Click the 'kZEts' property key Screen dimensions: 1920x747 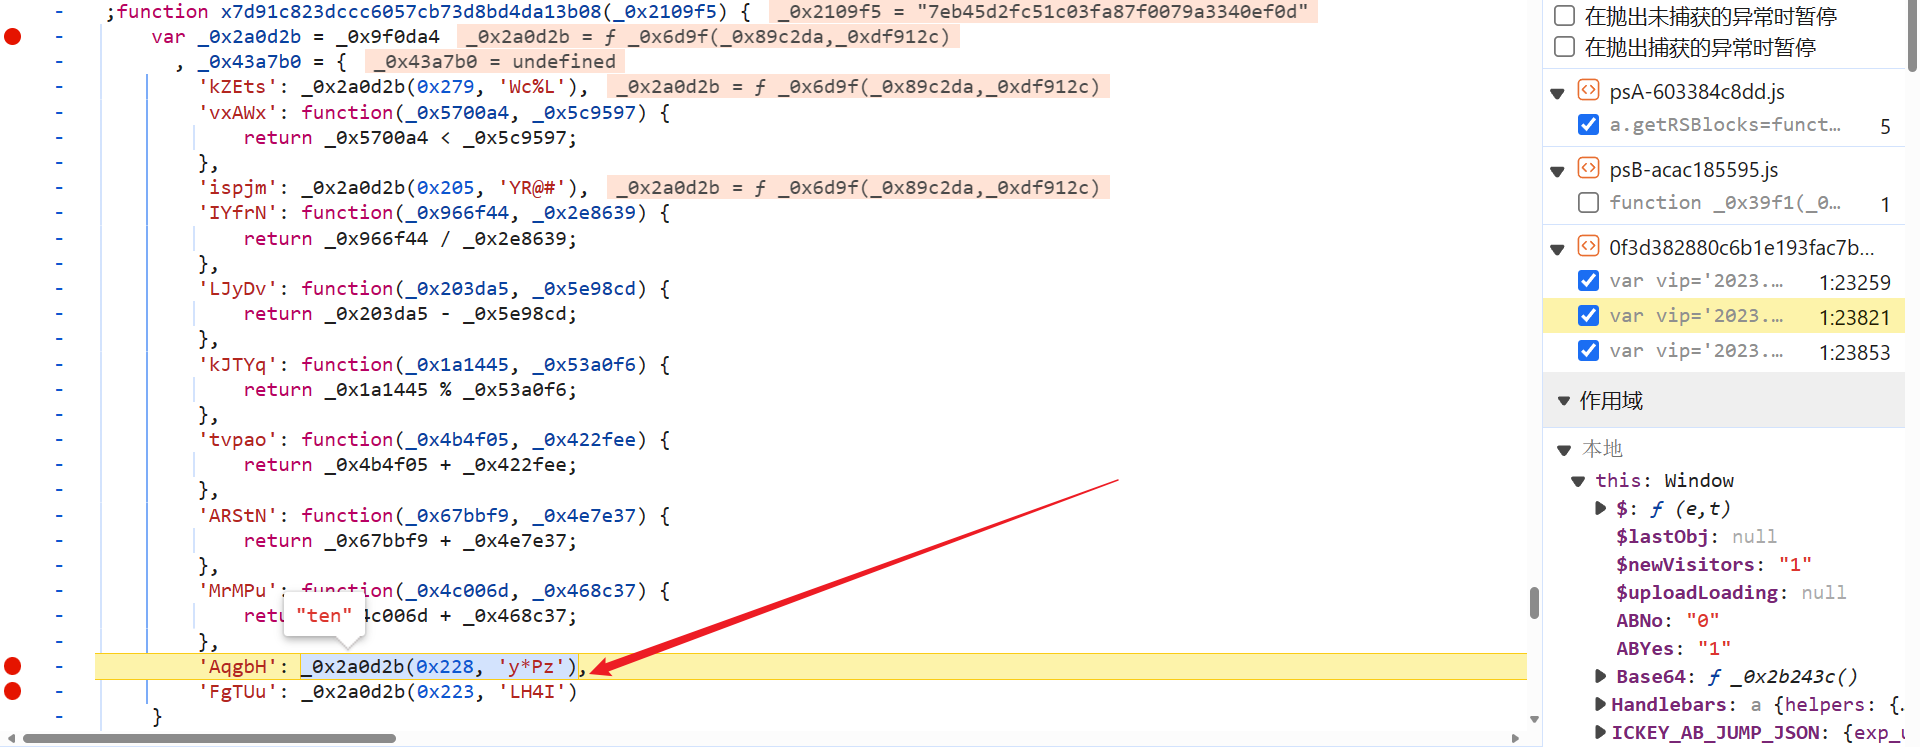[x=238, y=87]
